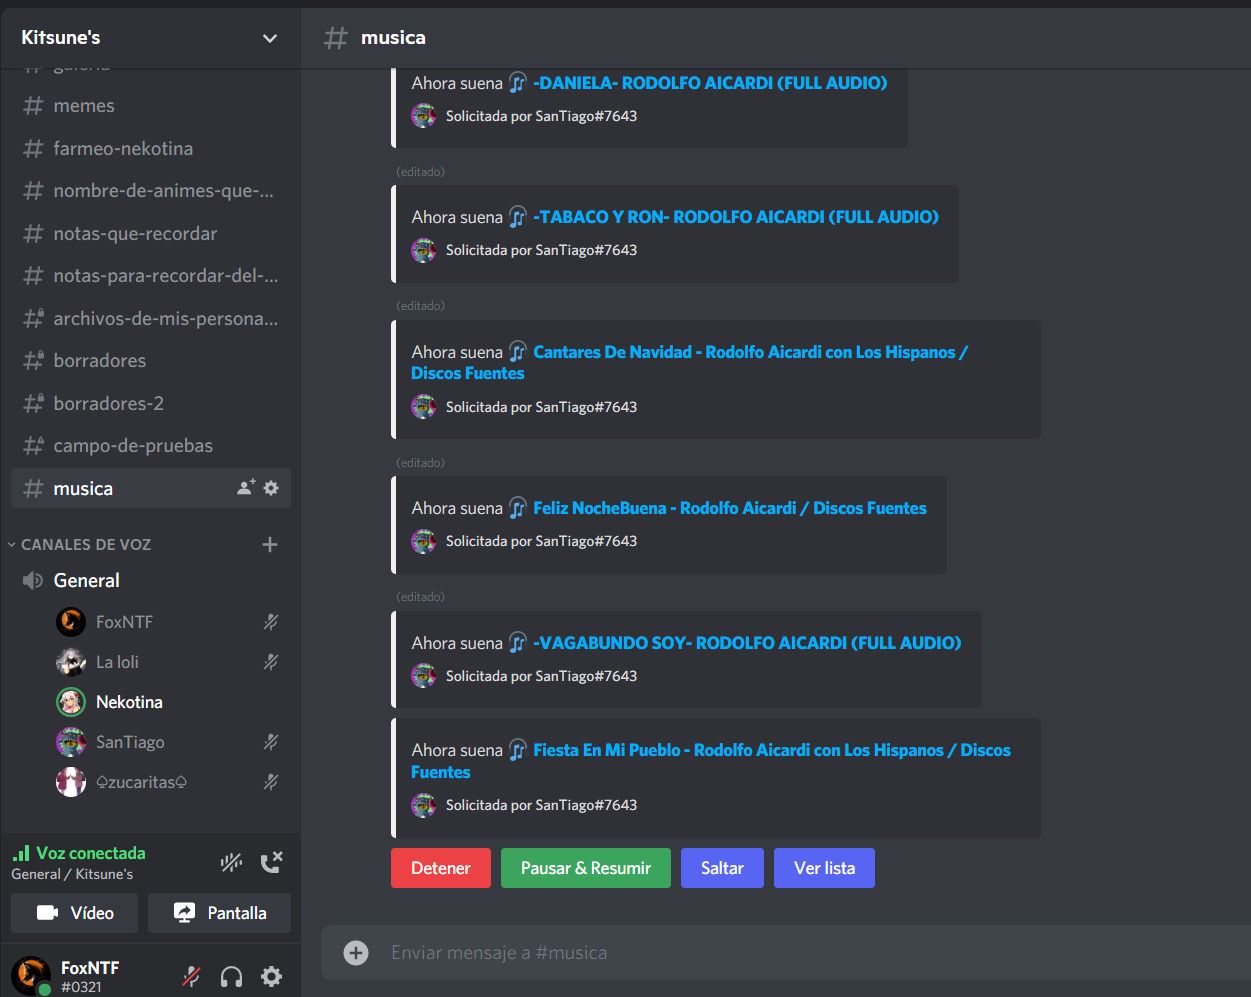
Task: Click zucaritas's muted microphone icon
Action: [270, 782]
